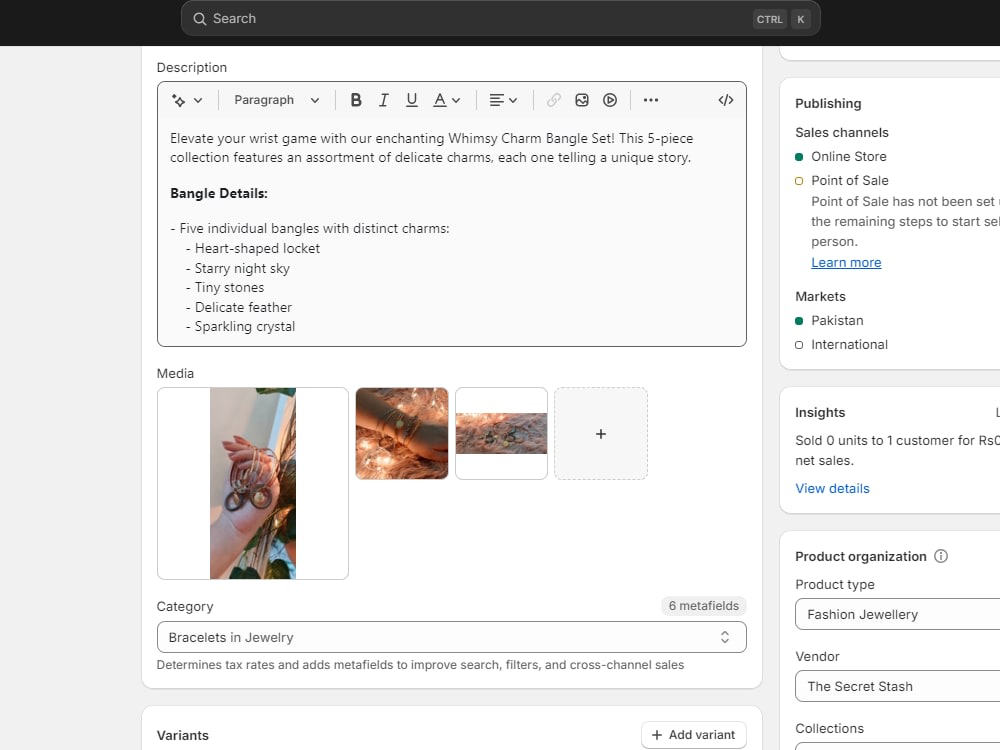Open the Learn more link
Viewport: 1000px width, 750px height.
[846, 263]
